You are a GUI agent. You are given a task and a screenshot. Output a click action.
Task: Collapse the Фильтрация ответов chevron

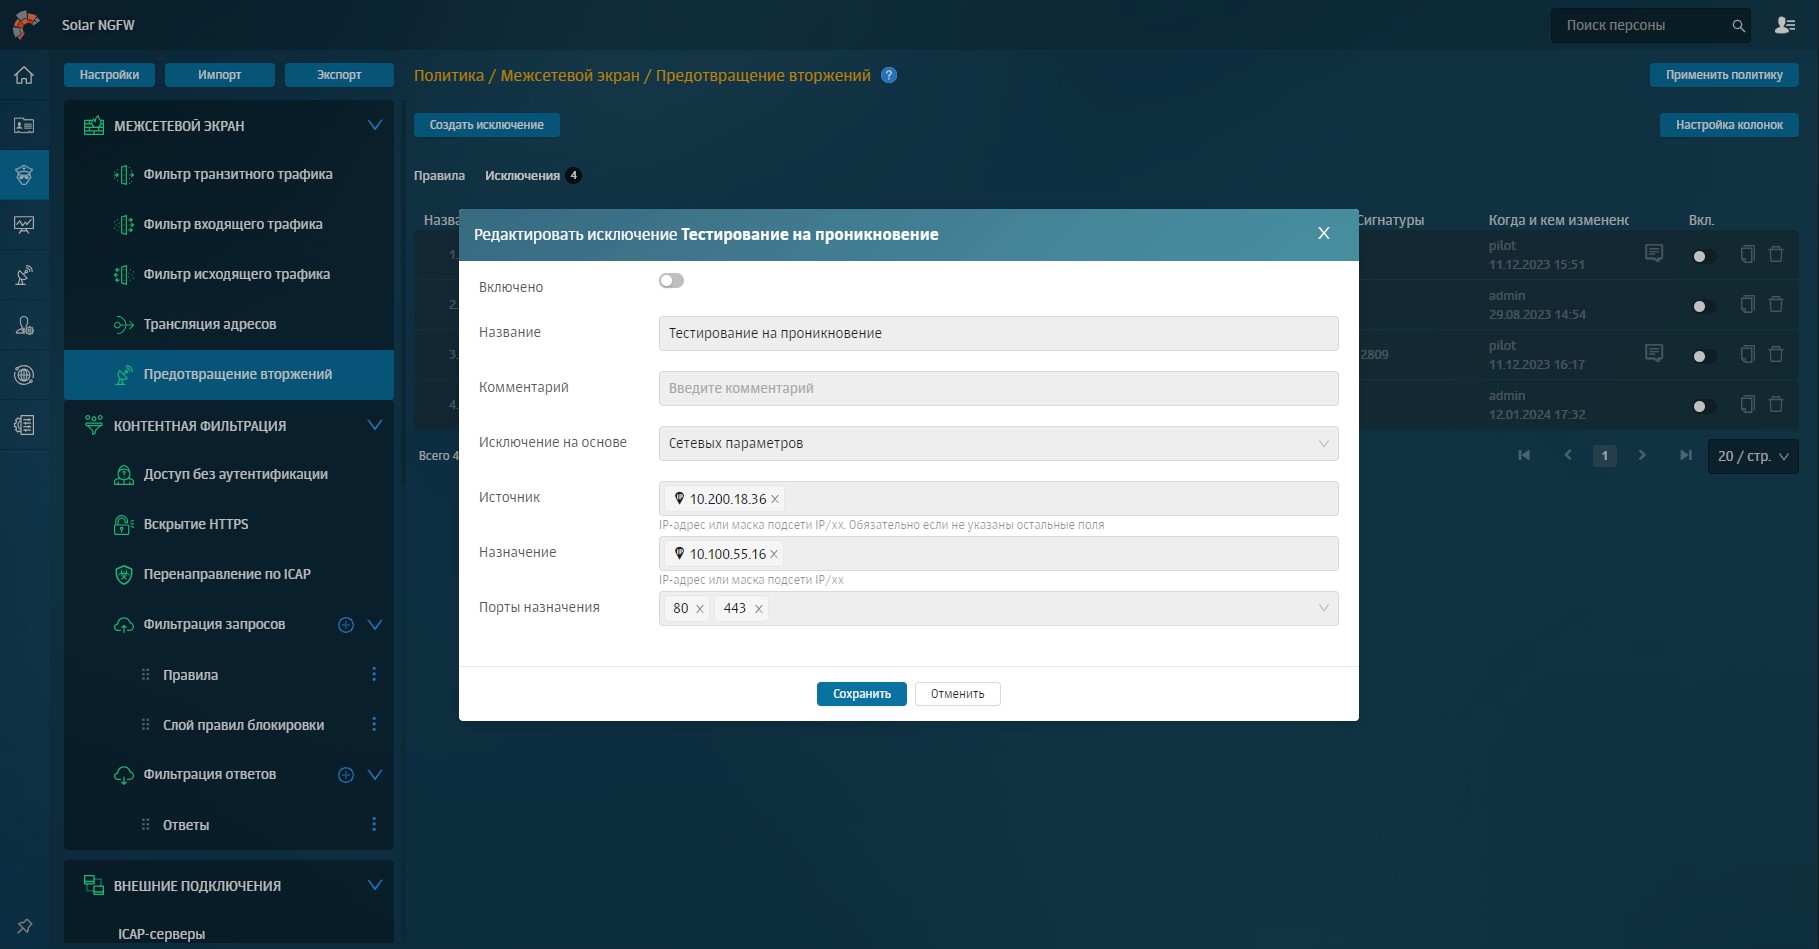point(375,775)
